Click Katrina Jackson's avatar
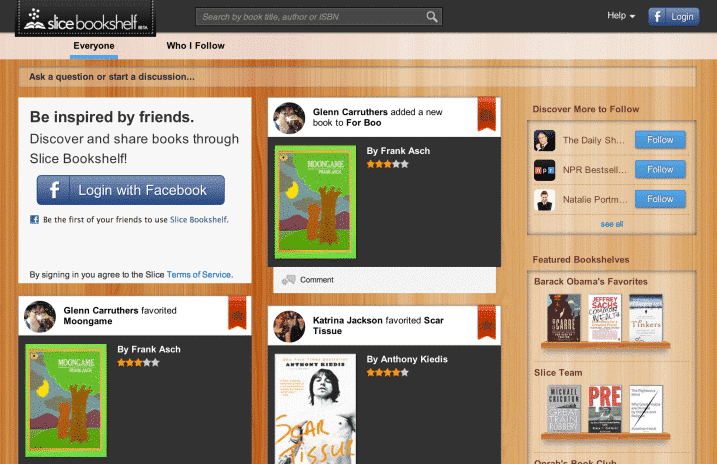 [x=289, y=326]
